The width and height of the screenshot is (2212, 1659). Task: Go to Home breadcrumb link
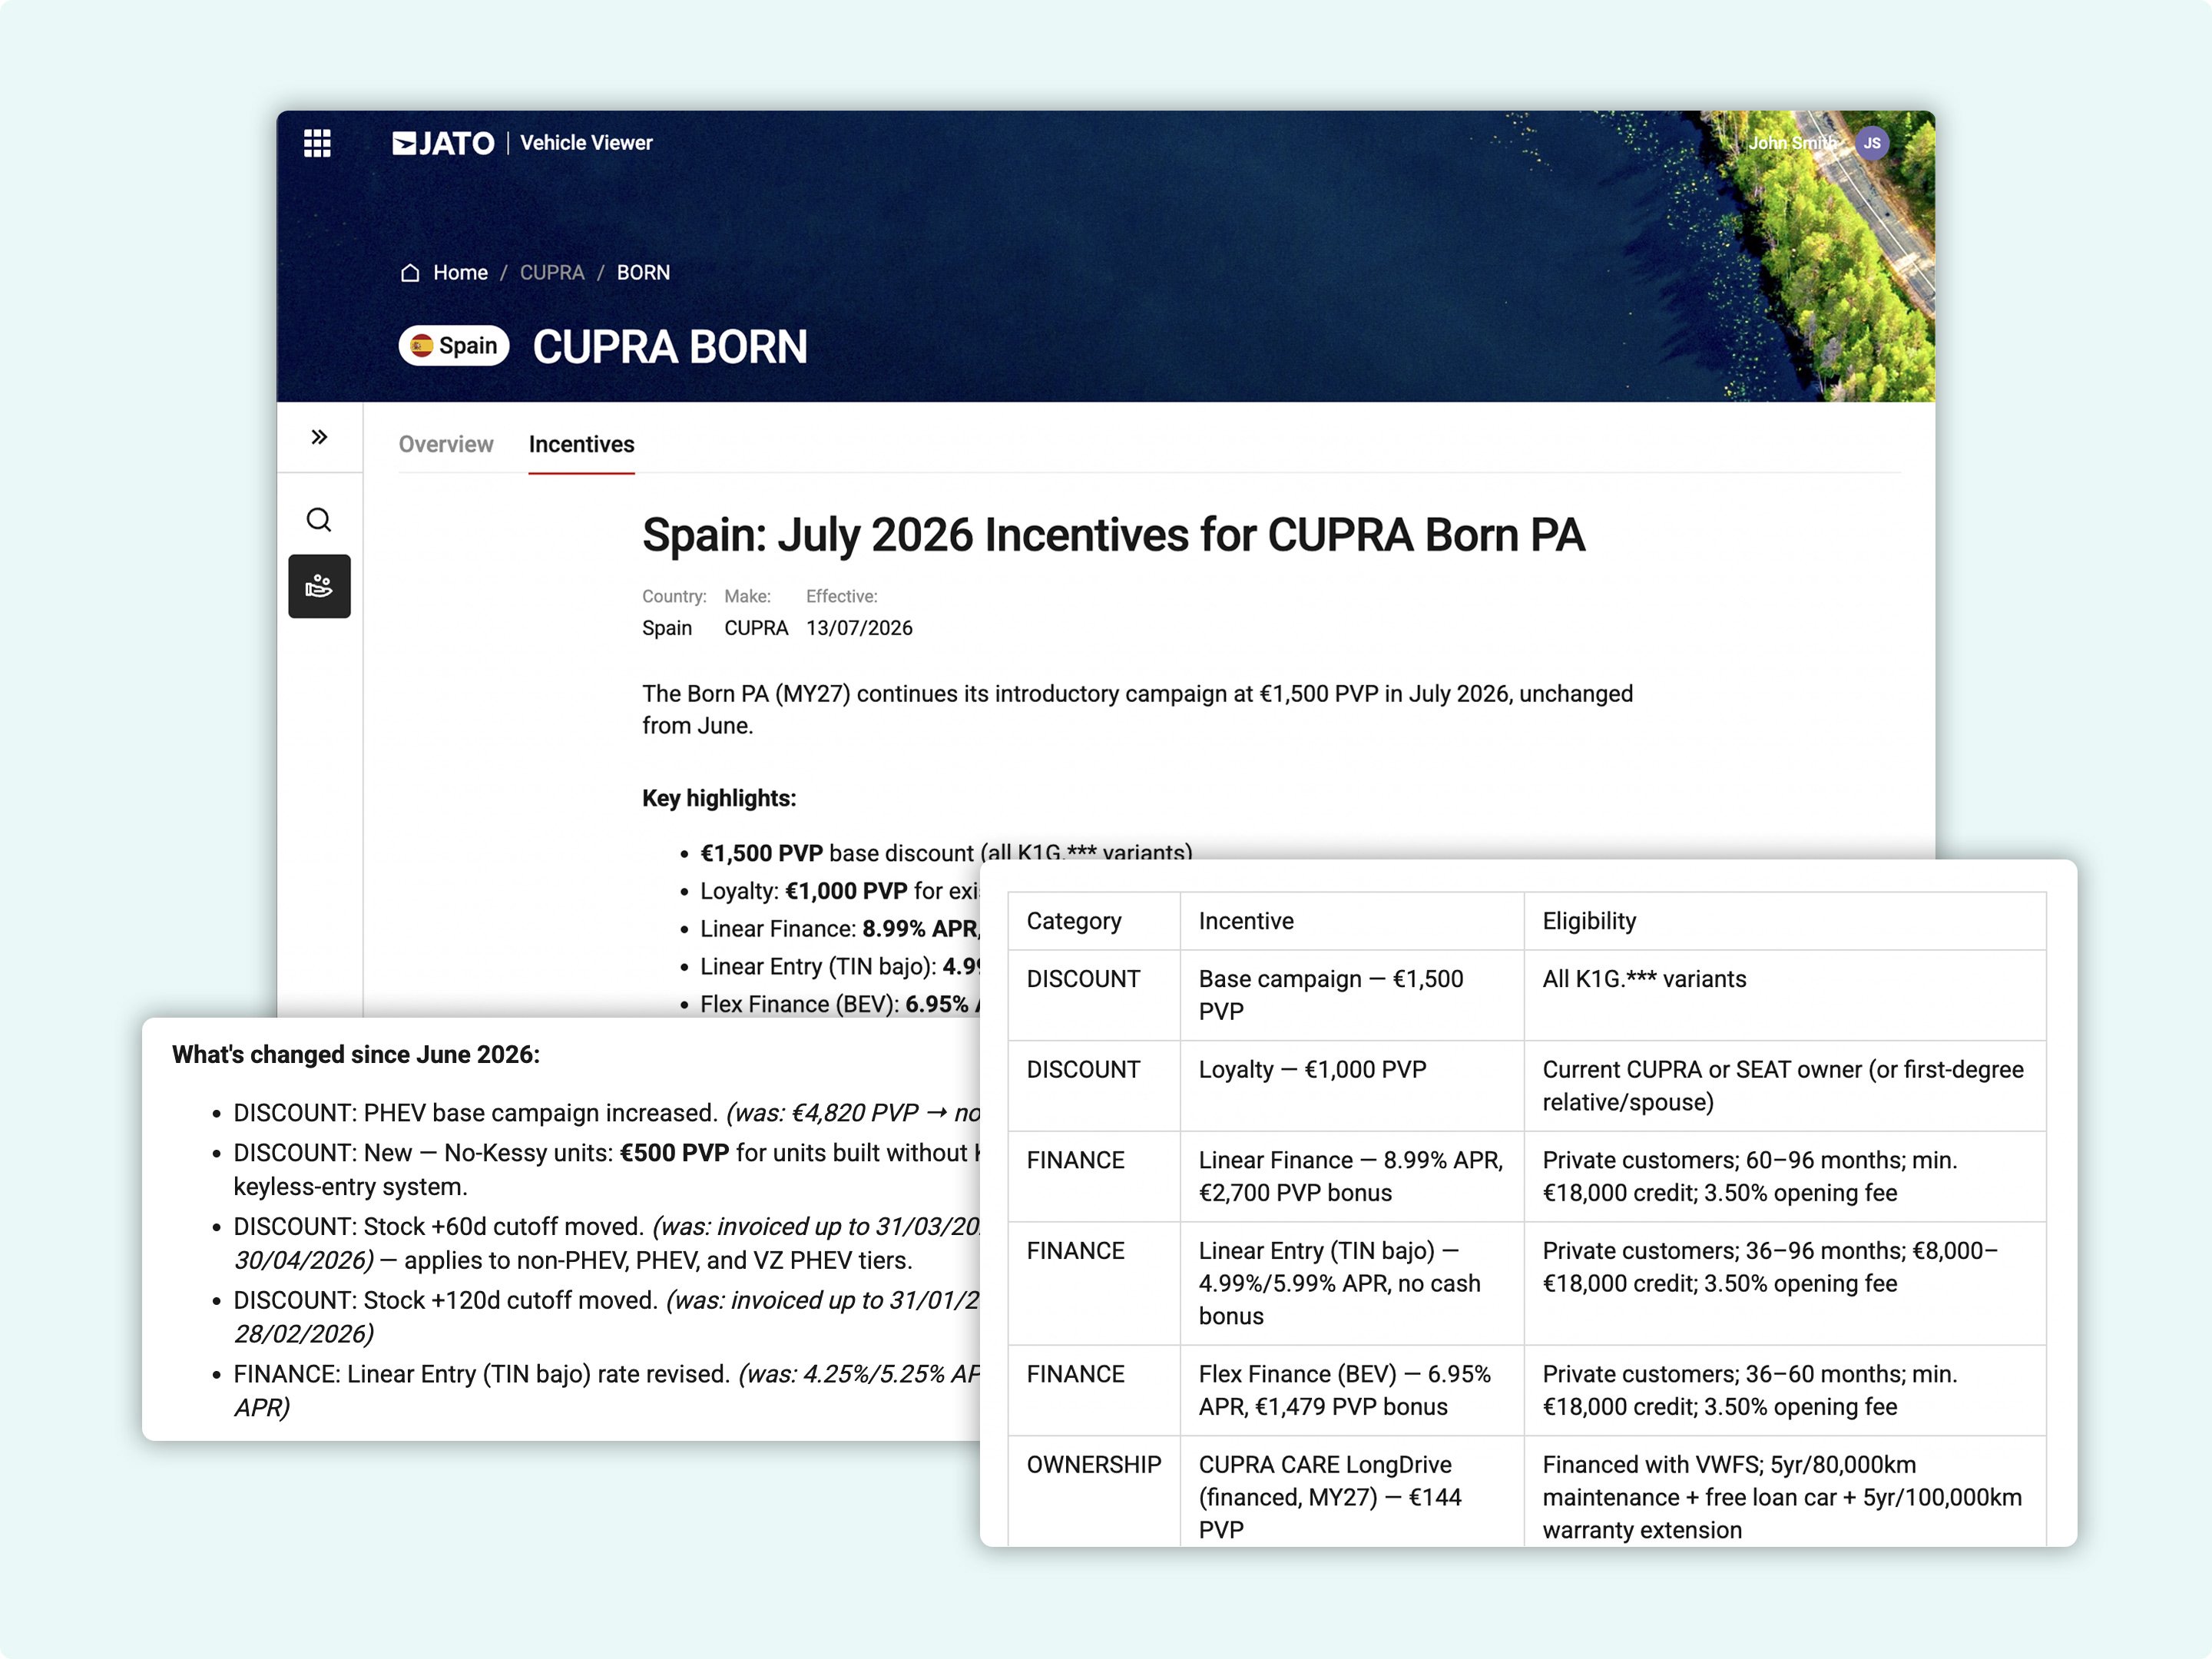(x=460, y=273)
